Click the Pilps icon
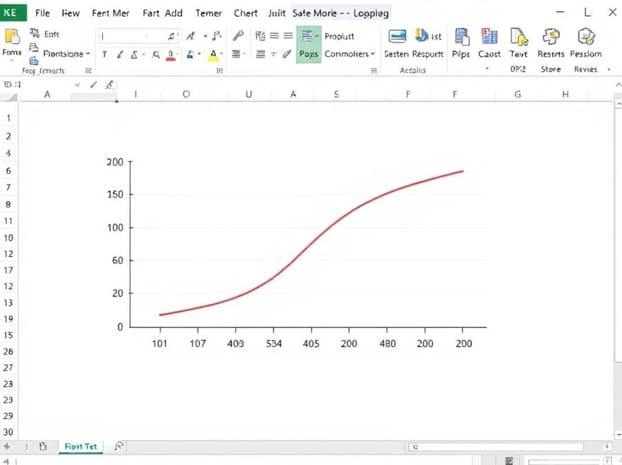This screenshot has height=465, width=622. coord(461,37)
